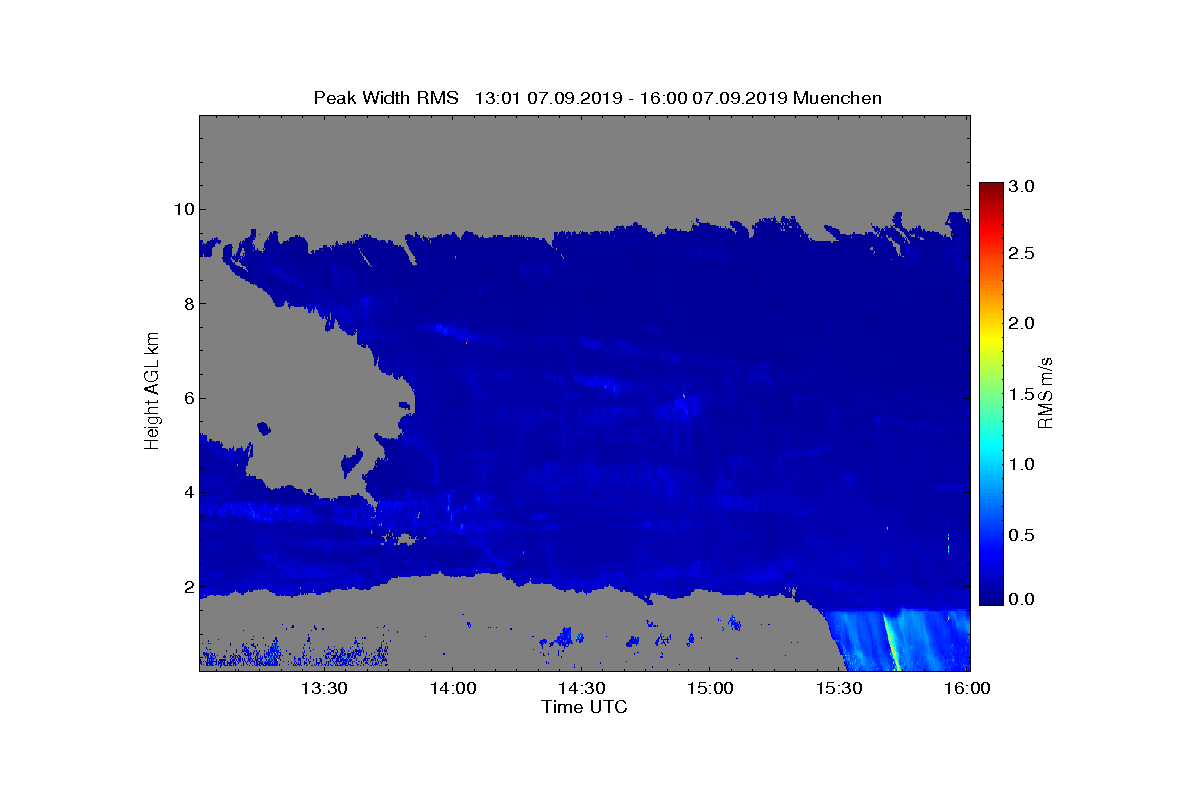The height and width of the screenshot is (800, 1200).
Task: Click the dark red top of the colorbar
Action: [x=991, y=190]
